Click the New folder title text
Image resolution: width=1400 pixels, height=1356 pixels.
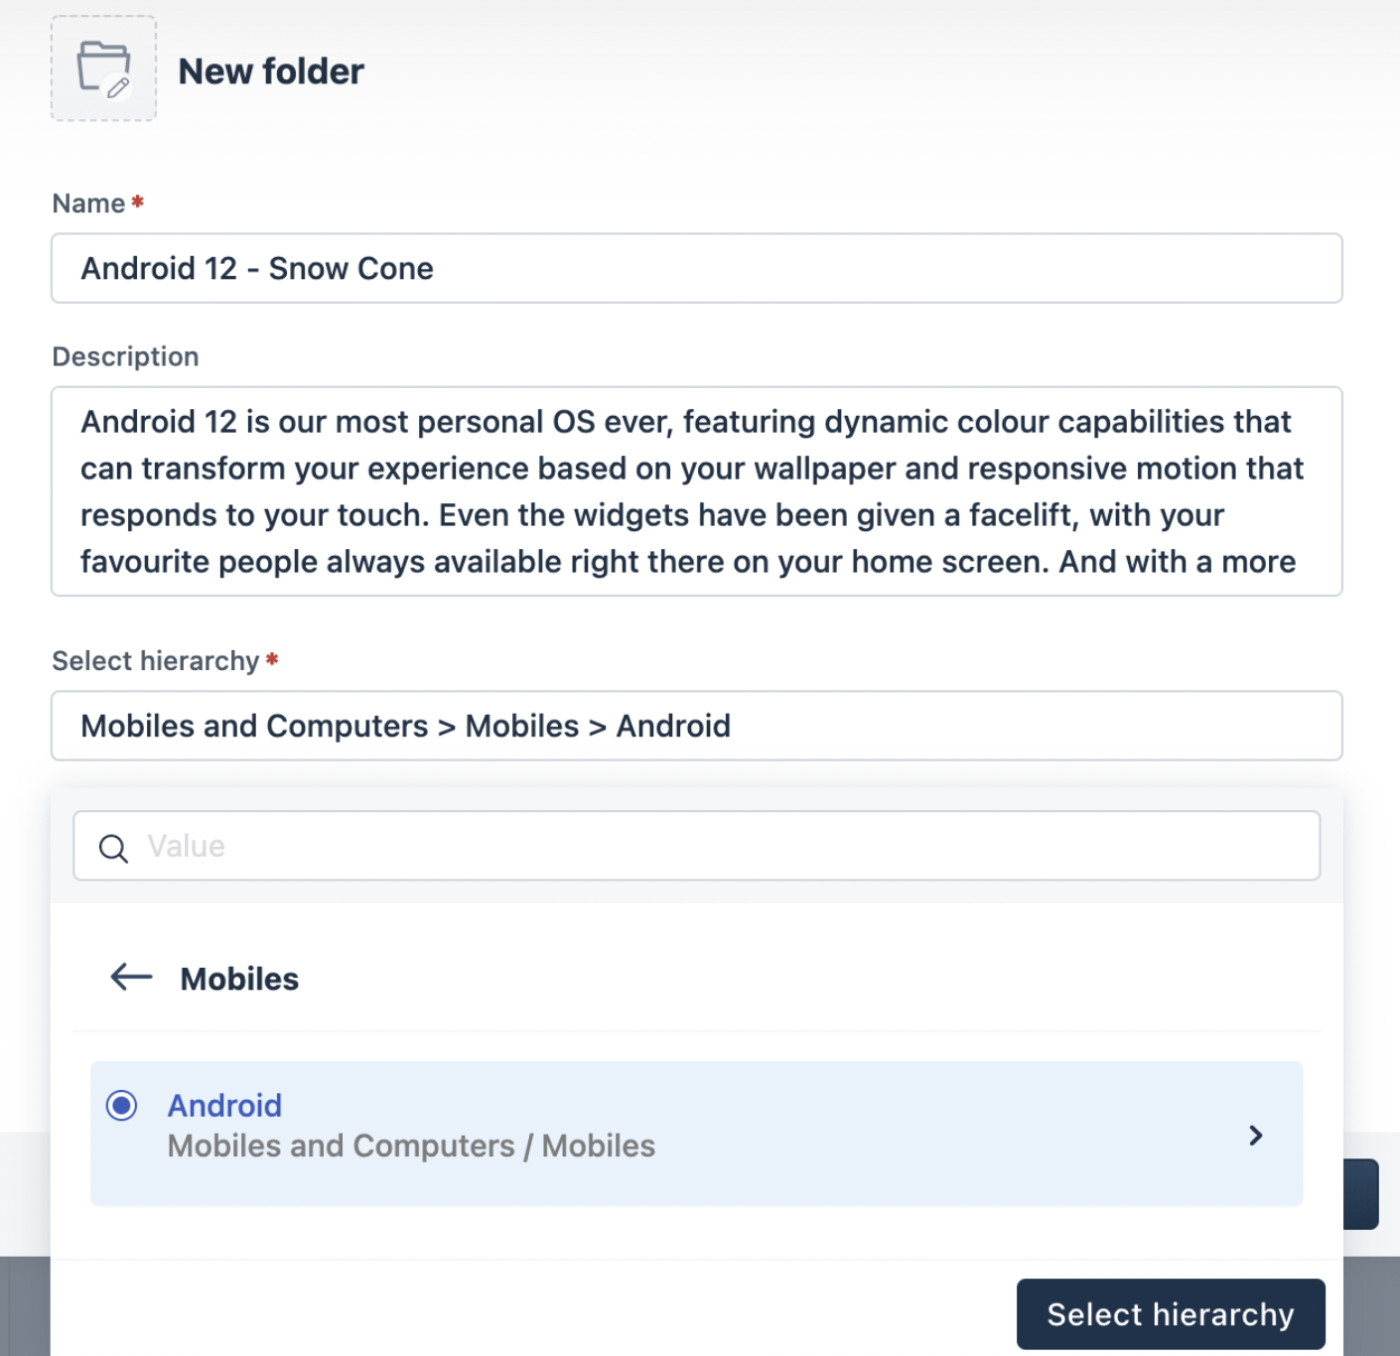[271, 72]
